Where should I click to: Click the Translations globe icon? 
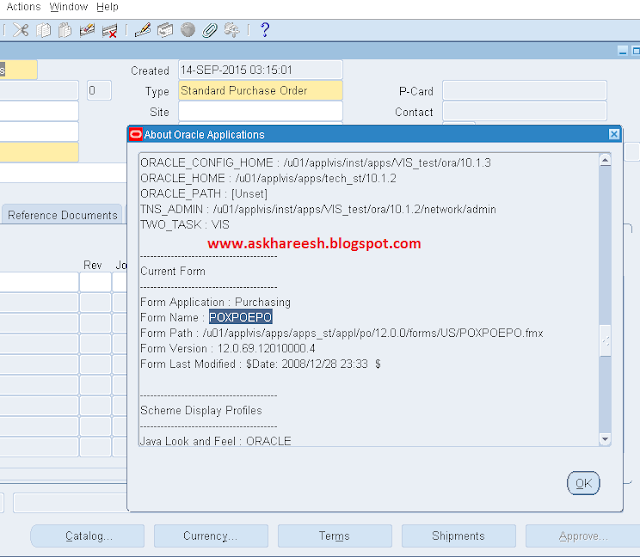point(188,30)
